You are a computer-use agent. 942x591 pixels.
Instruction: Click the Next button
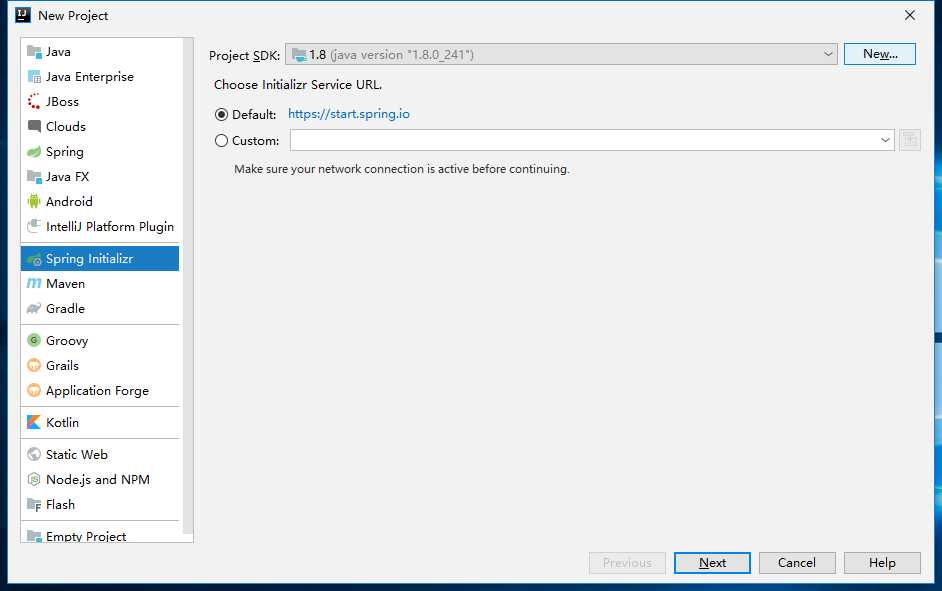(x=712, y=563)
